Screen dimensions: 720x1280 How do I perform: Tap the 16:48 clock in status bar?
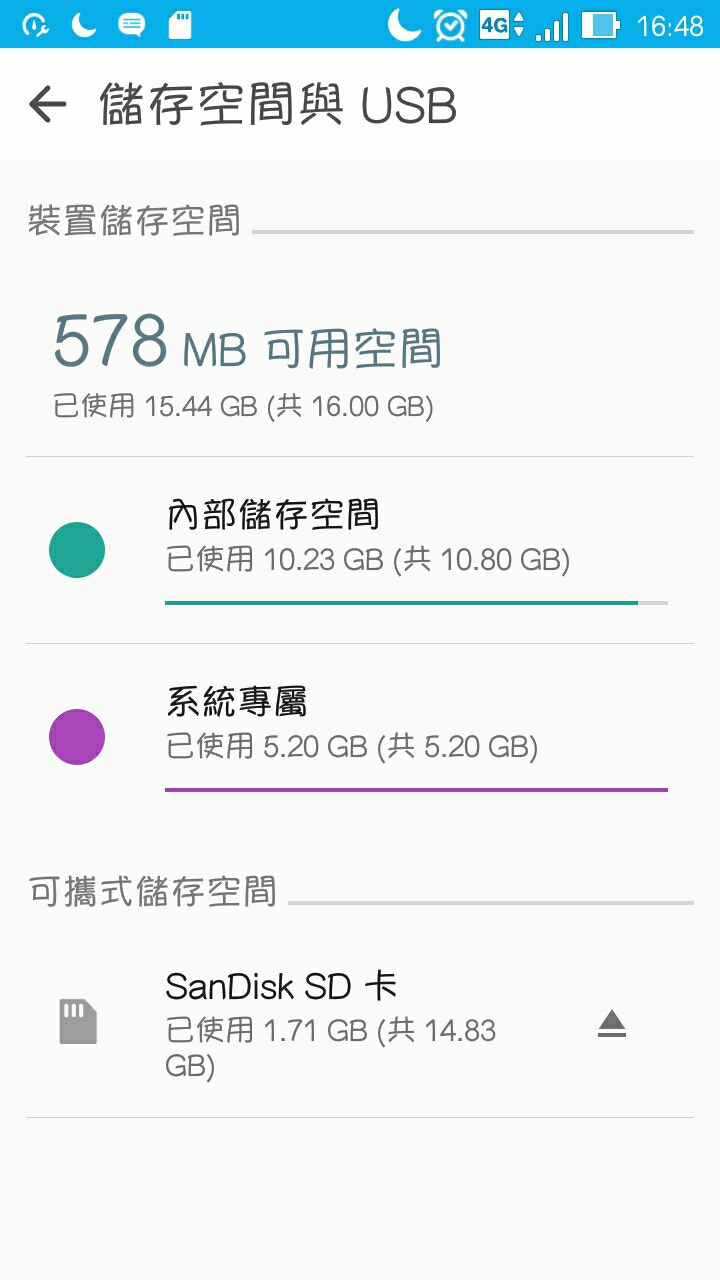point(670,25)
